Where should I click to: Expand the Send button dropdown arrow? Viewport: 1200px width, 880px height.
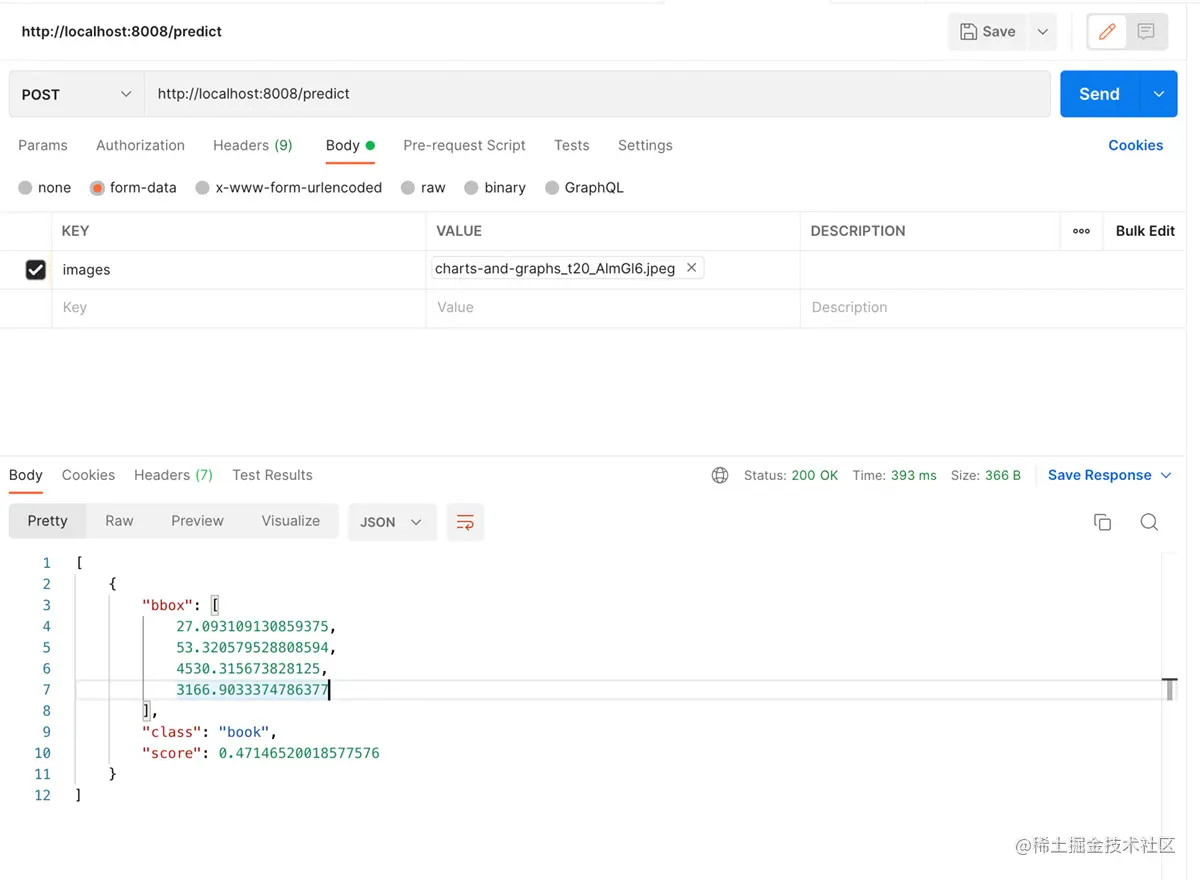(x=1158, y=94)
